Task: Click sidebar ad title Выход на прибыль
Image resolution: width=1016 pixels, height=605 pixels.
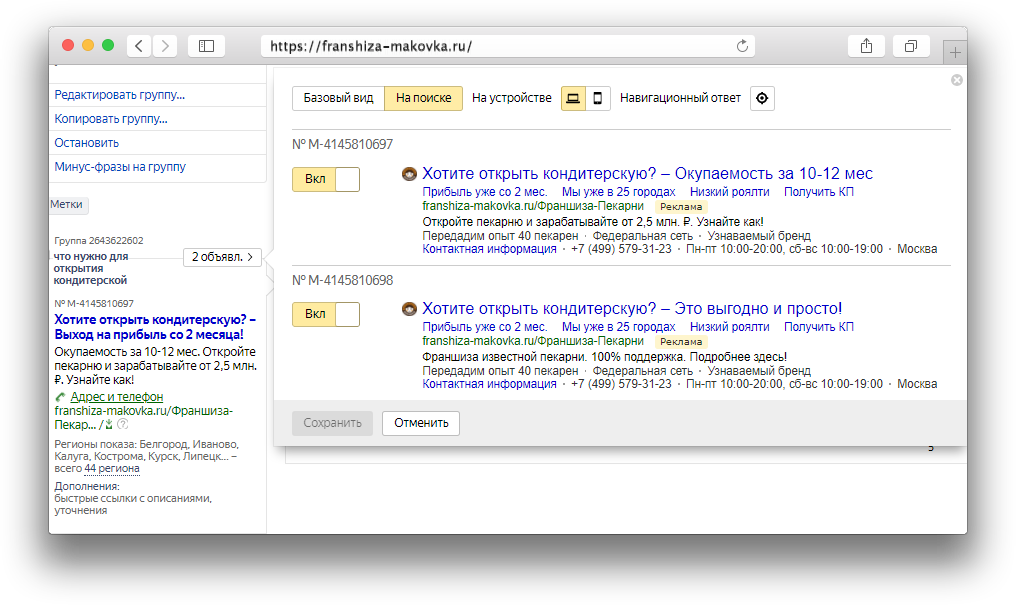Action: (155, 327)
